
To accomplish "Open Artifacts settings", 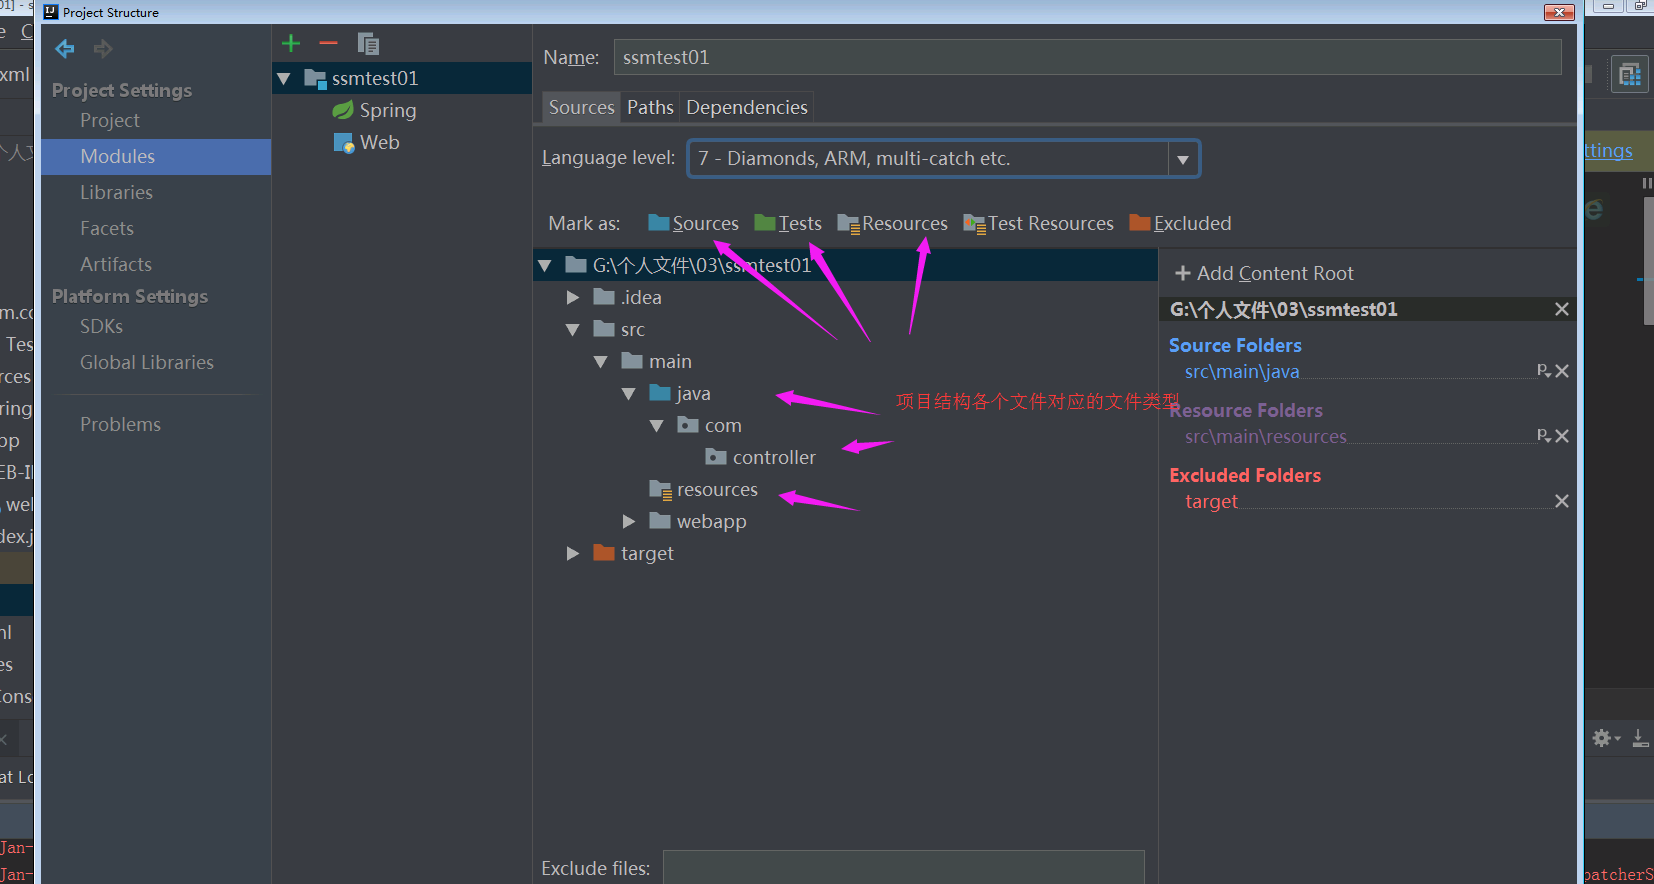I will 116,264.
